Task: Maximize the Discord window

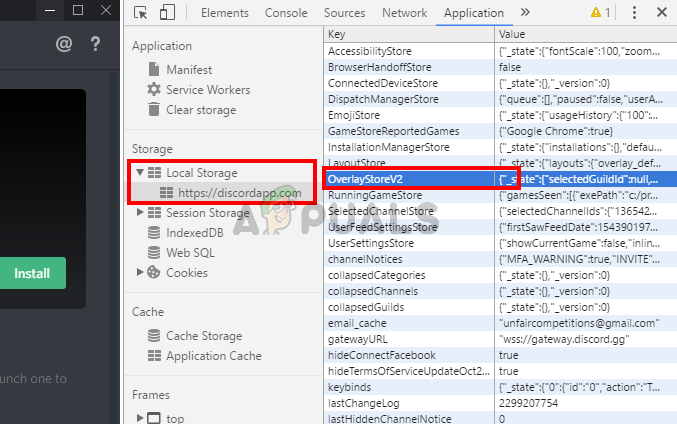Action: (x=78, y=10)
